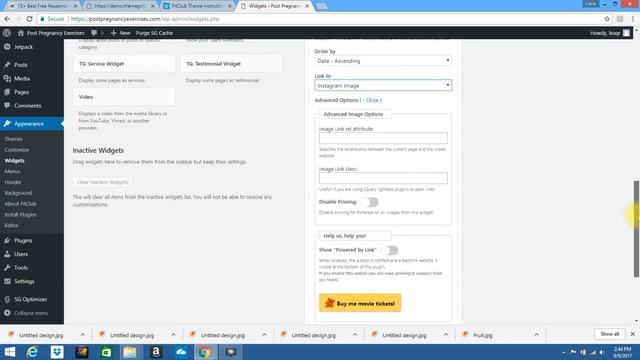Open File Explorer from taskbar

[130, 352]
